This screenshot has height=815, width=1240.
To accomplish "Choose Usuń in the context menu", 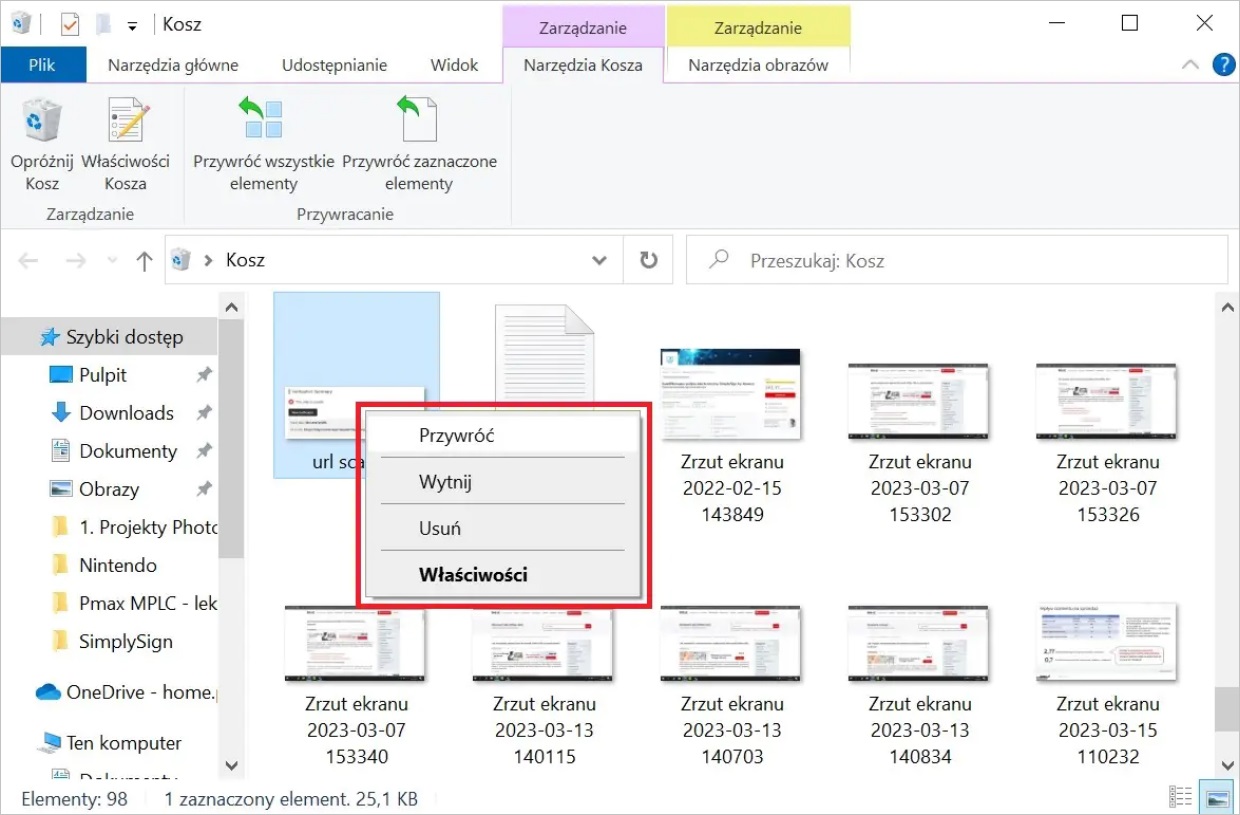I will pyautogui.click(x=440, y=528).
